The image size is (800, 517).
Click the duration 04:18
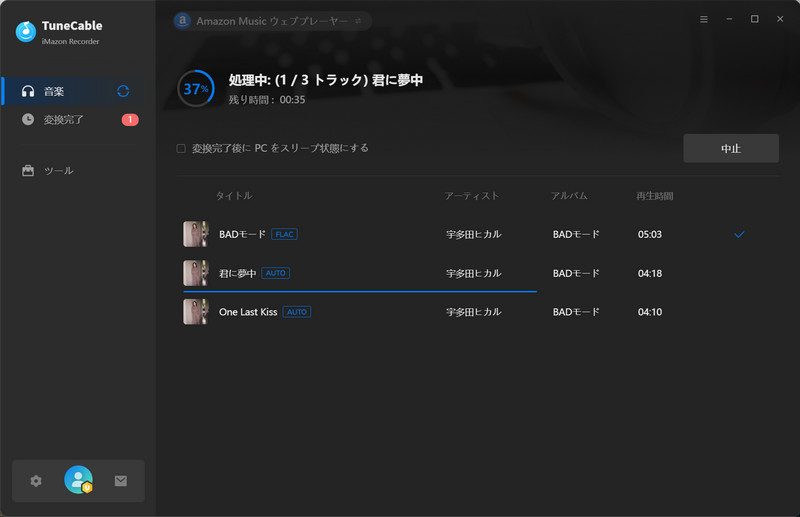pyautogui.click(x=649, y=273)
